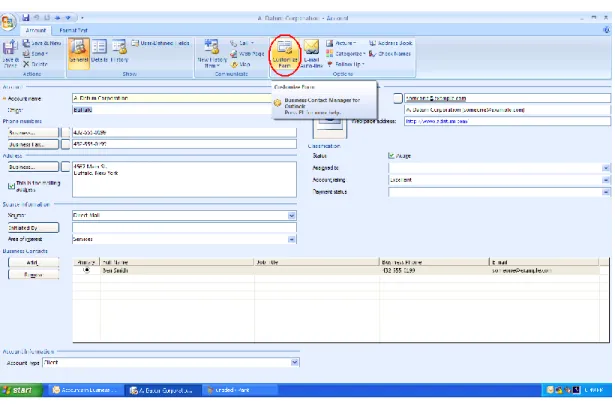The height and width of the screenshot is (404, 615).
Task: Switch to the Format Text ribbon tab
Action: pos(73,30)
